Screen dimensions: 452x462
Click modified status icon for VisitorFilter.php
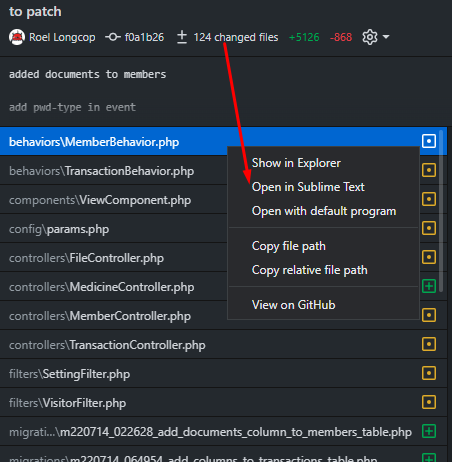coord(429,402)
